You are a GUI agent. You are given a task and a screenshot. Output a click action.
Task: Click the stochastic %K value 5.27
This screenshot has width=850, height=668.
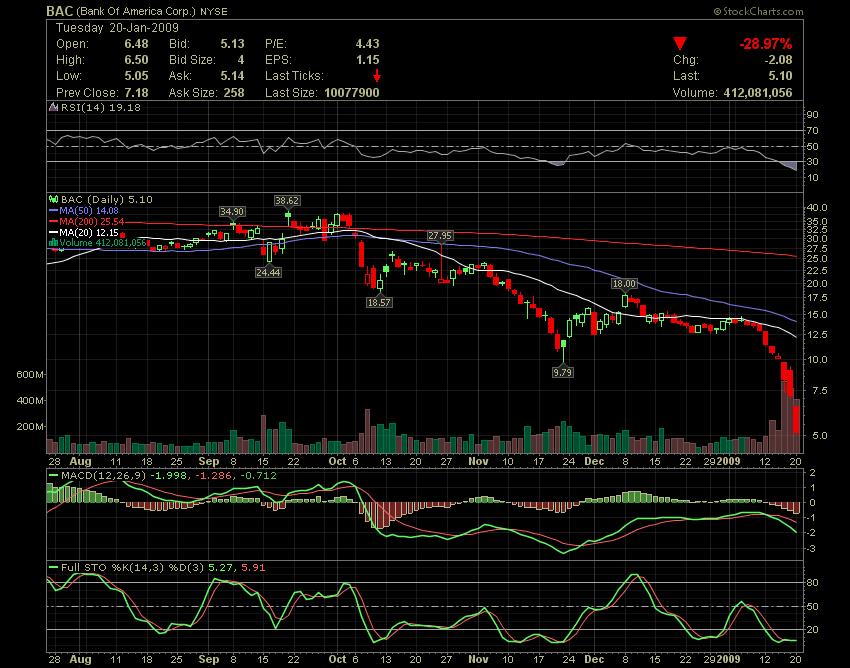tap(220, 568)
